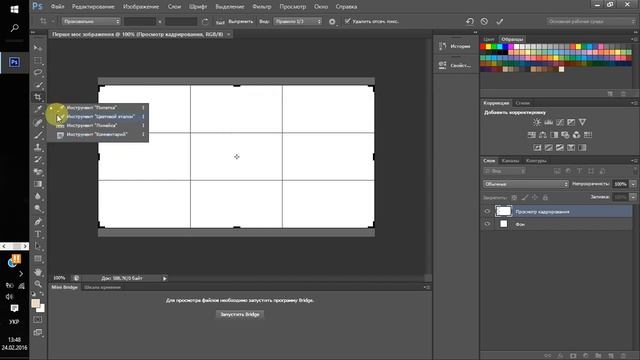The width and height of the screenshot is (640, 360).
Task: Select the Healing Brush tool
Action: pos(38,122)
